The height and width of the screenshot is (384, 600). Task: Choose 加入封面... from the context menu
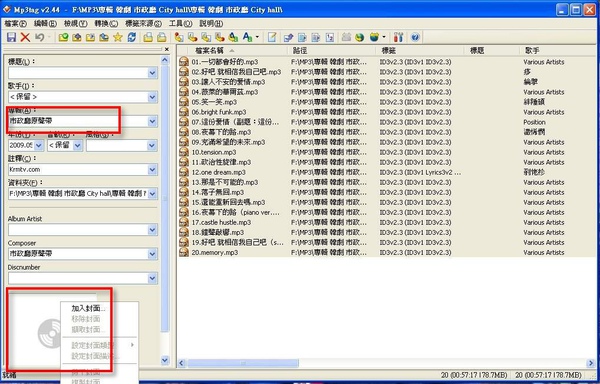coord(88,308)
